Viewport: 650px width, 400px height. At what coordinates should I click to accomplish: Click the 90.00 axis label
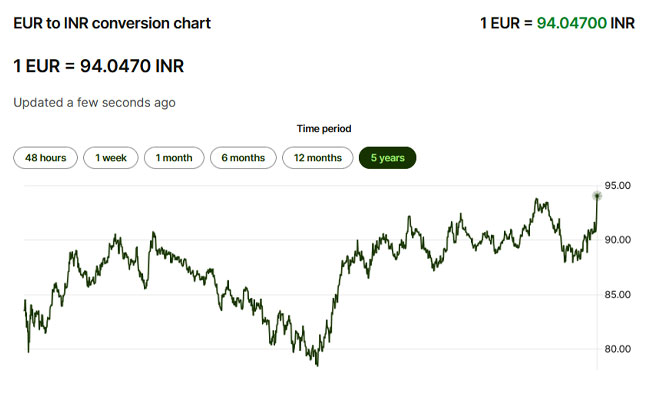pyautogui.click(x=617, y=240)
